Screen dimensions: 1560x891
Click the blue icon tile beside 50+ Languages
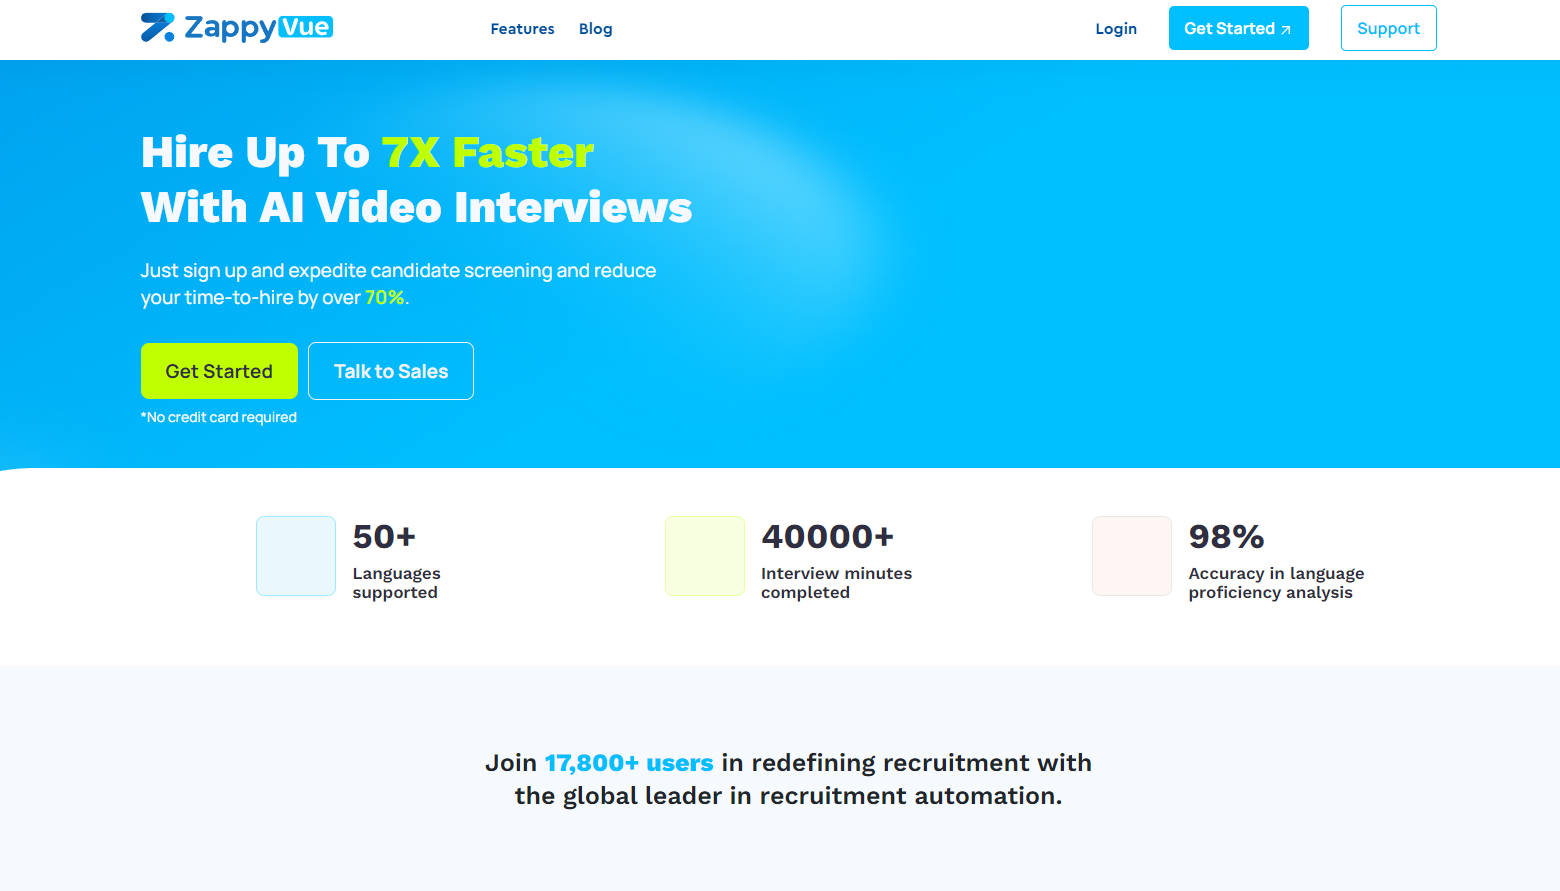[x=296, y=556]
